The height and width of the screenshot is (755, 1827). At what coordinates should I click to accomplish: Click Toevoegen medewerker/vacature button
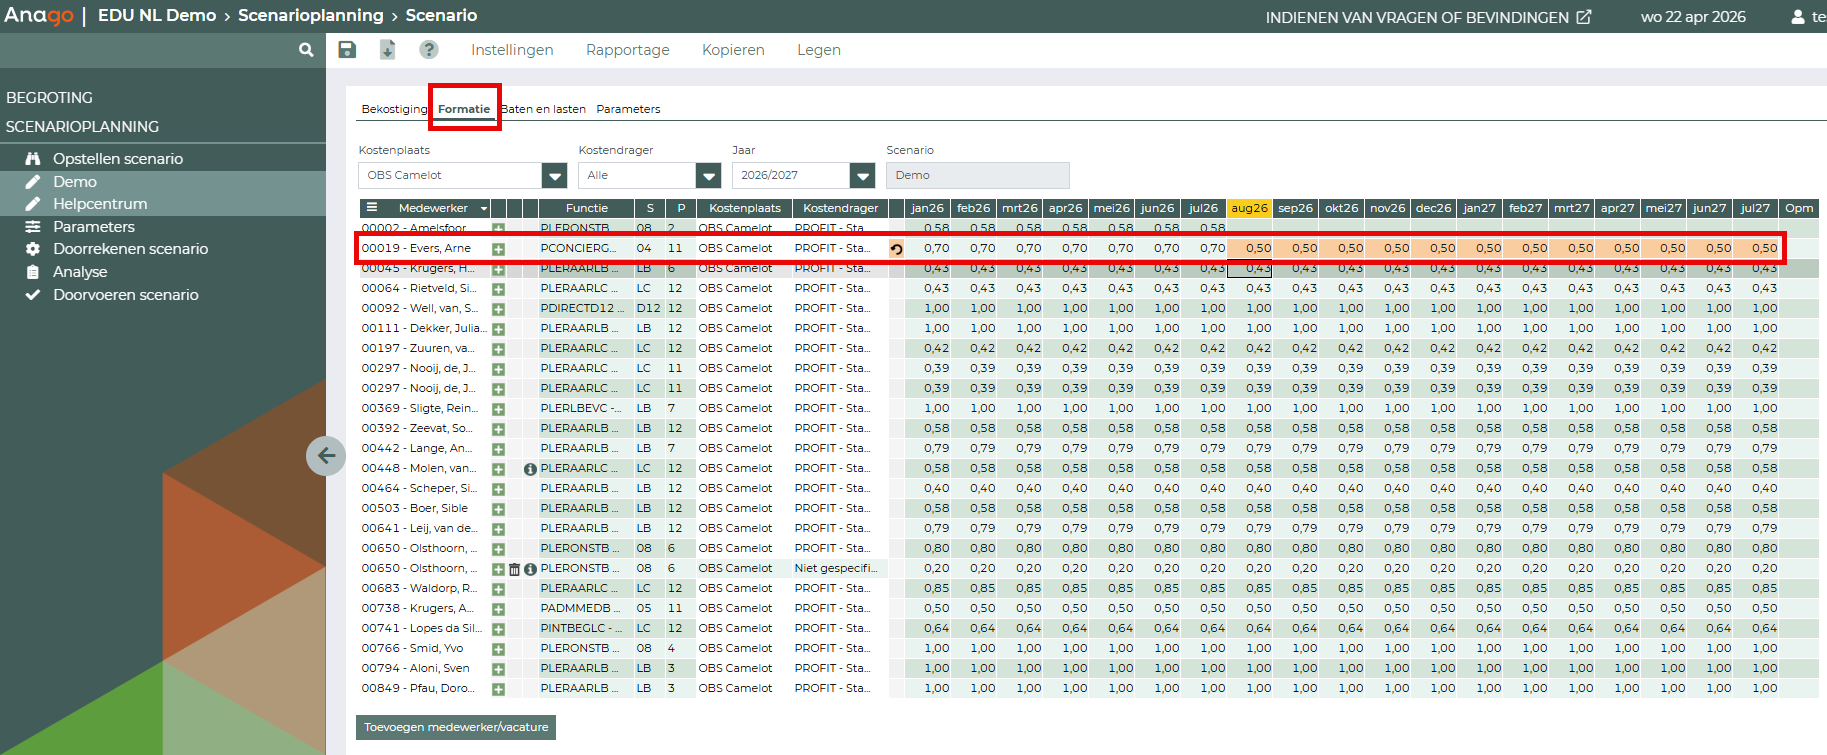456,727
